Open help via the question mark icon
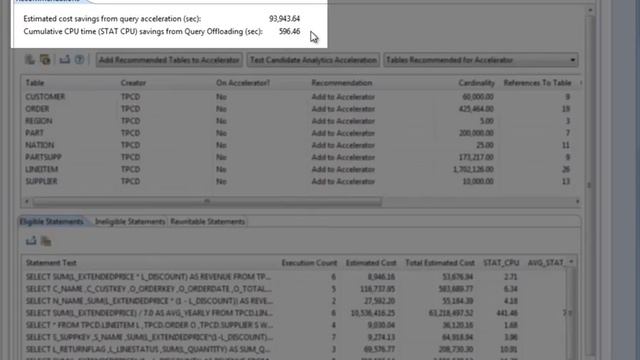 (79, 60)
